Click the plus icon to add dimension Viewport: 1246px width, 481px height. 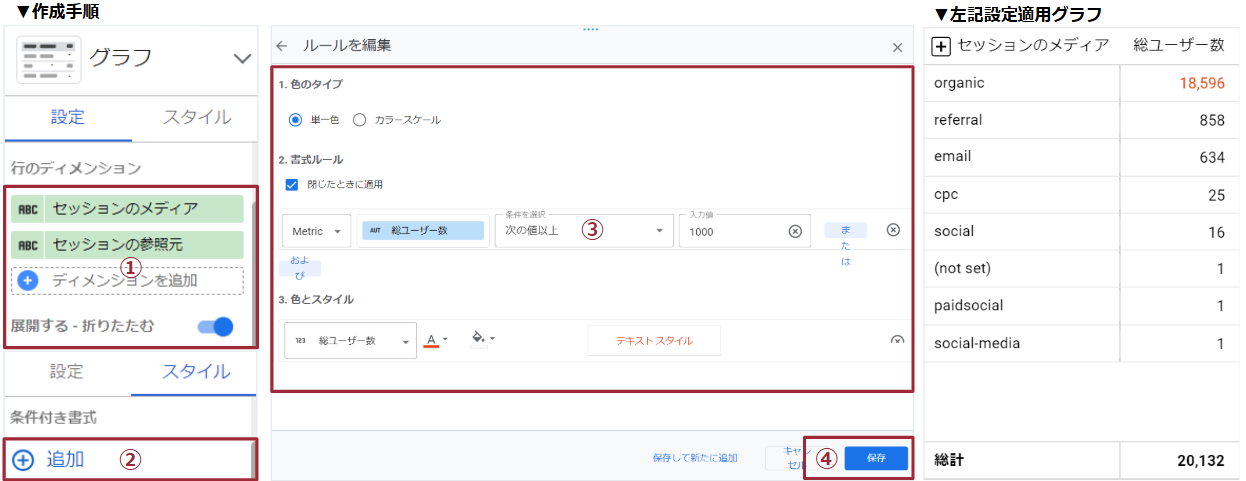point(28,281)
